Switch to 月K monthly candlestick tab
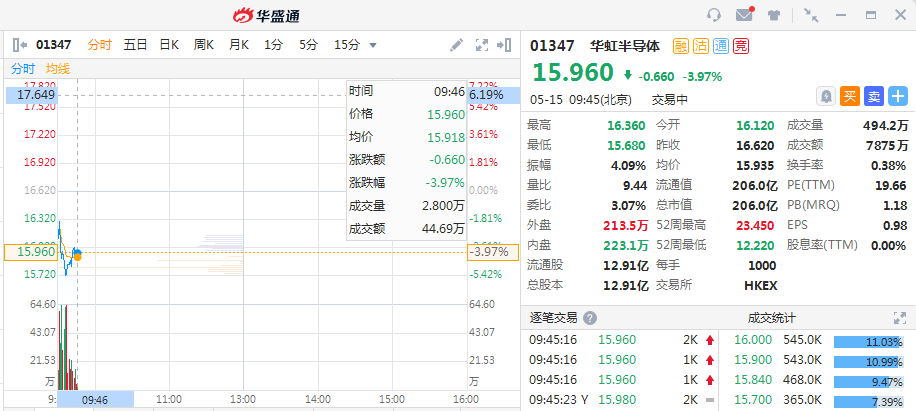Screen dimensions: 916x411 [238, 45]
